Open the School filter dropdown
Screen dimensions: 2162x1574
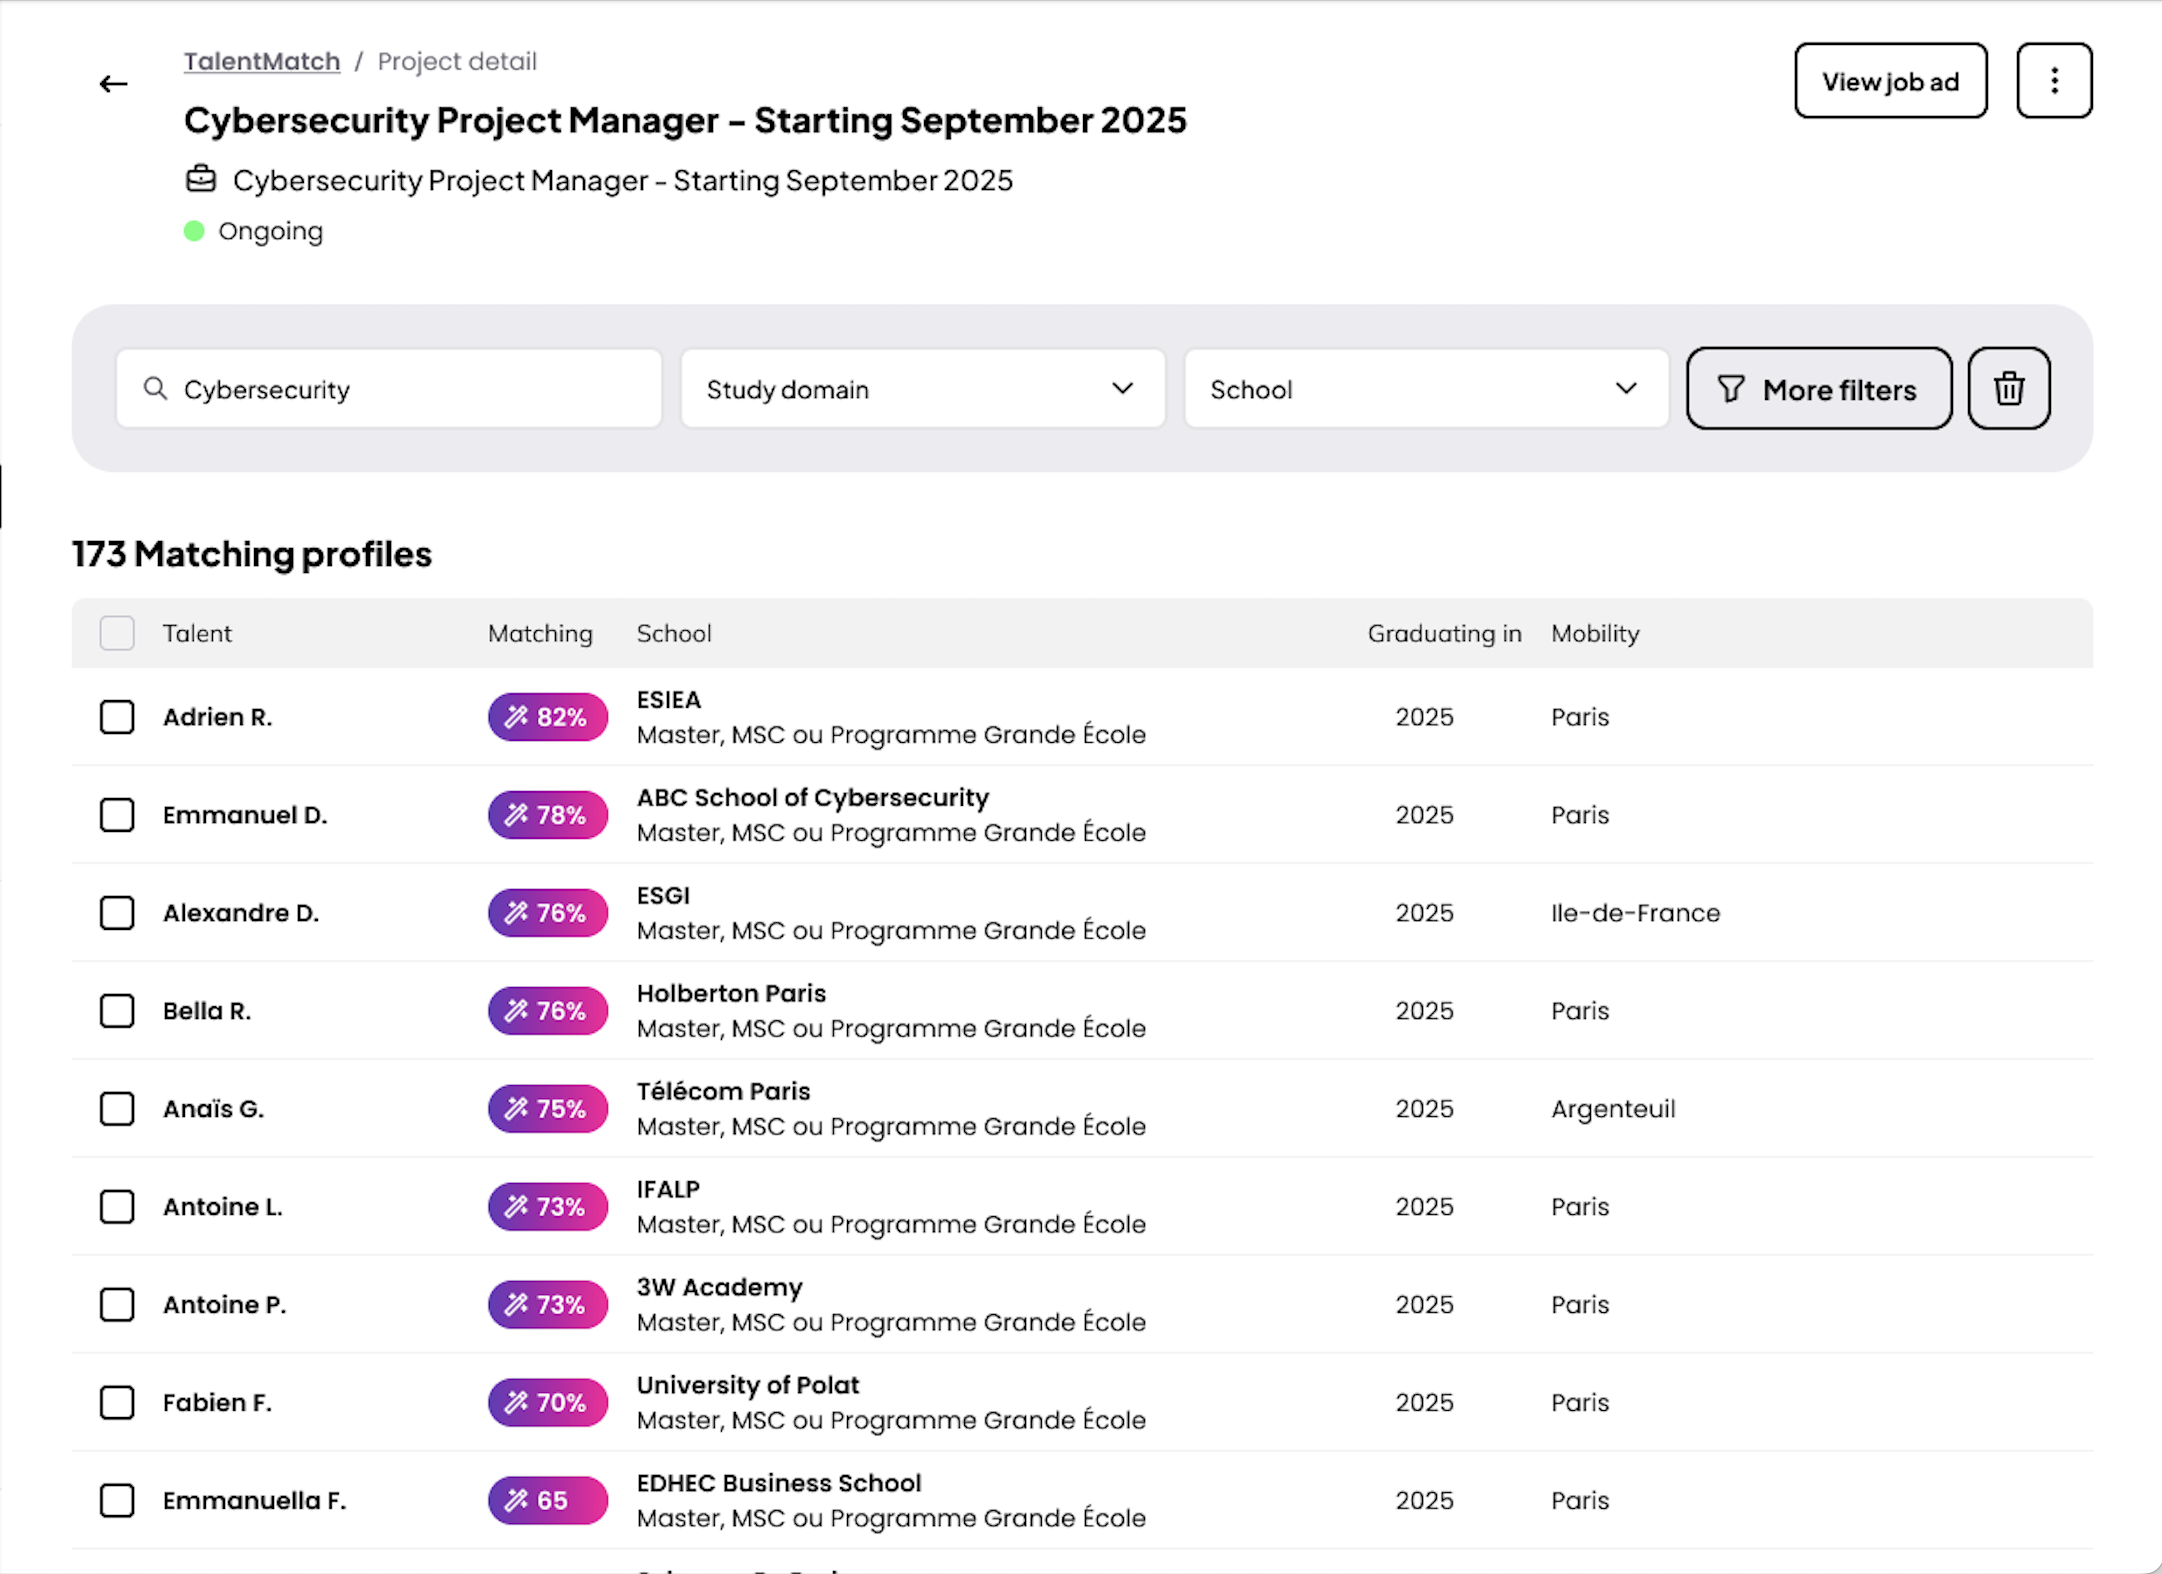point(1400,389)
